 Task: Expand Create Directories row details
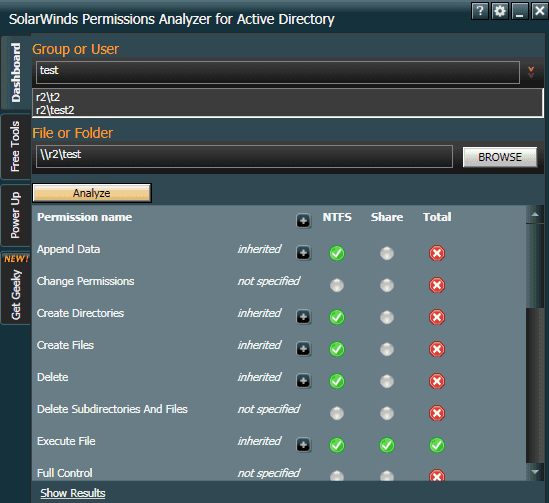pos(303,317)
